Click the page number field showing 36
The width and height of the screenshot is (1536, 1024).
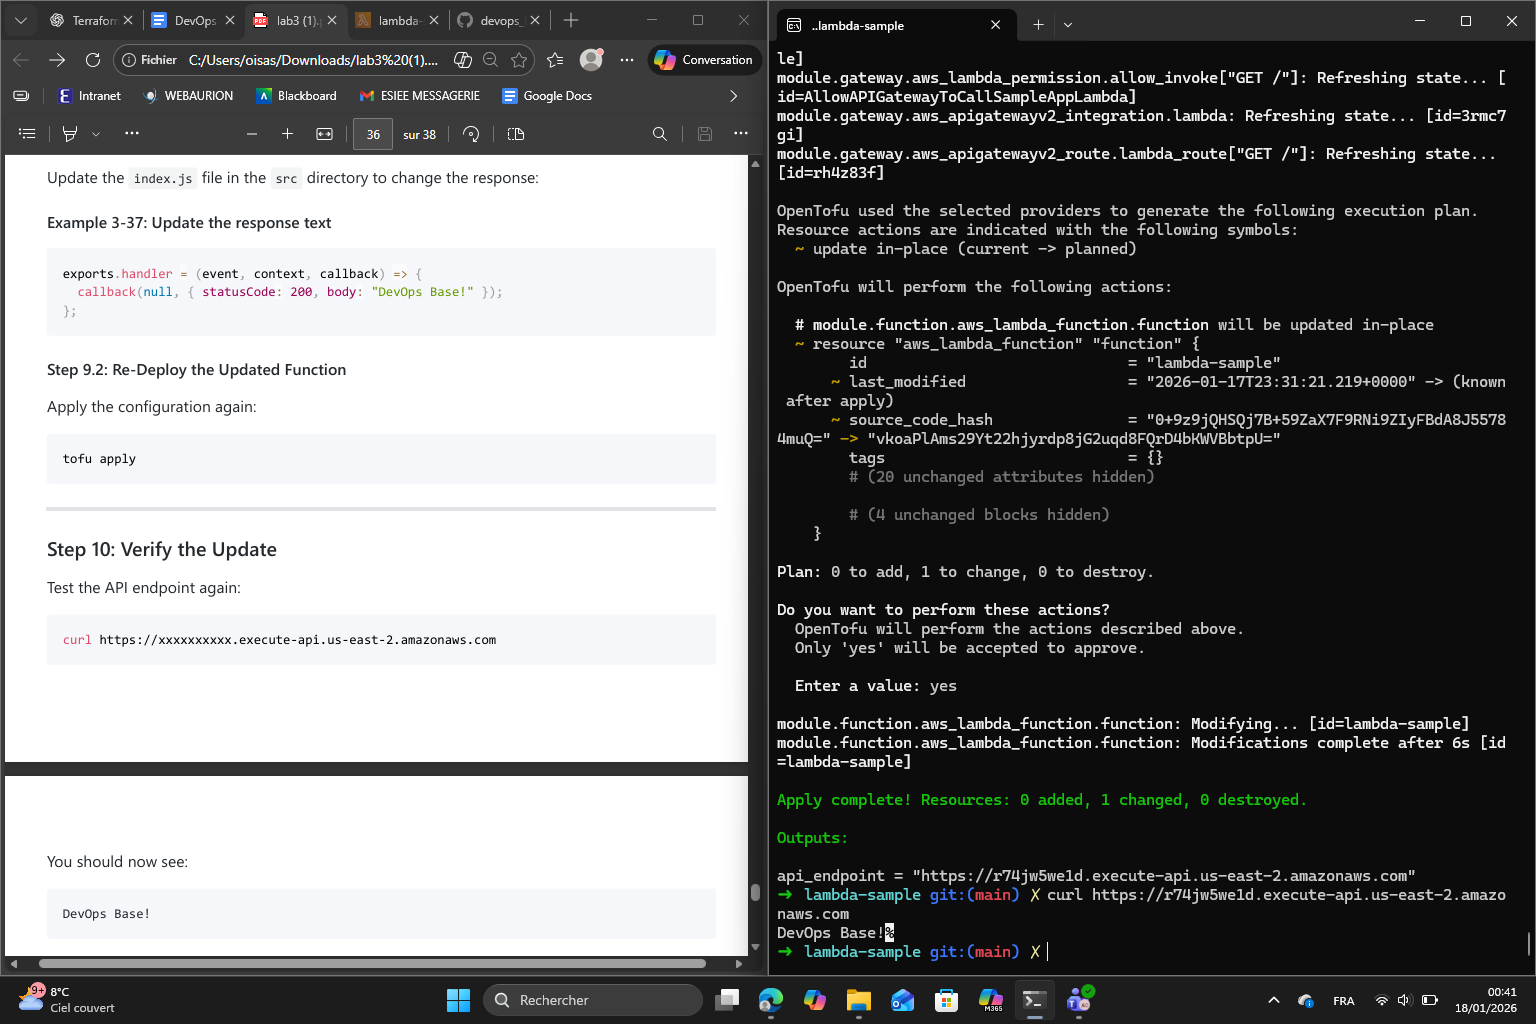(x=372, y=133)
